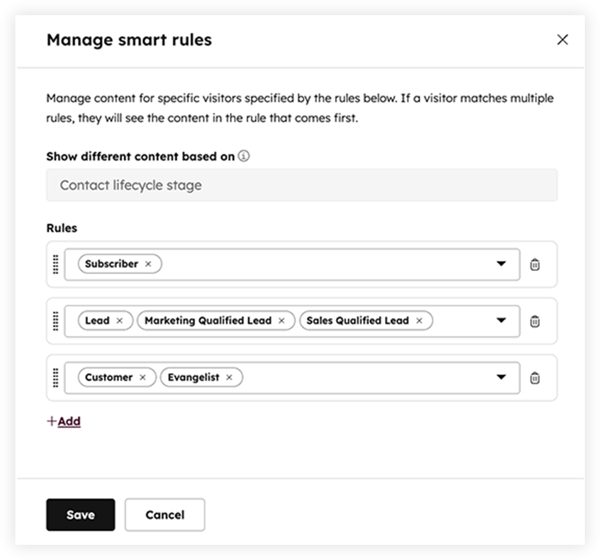The width and height of the screenshot is (600, 560).
Task: Grab the drag handle of the Subscriber rule
Action: pos(55,264)
